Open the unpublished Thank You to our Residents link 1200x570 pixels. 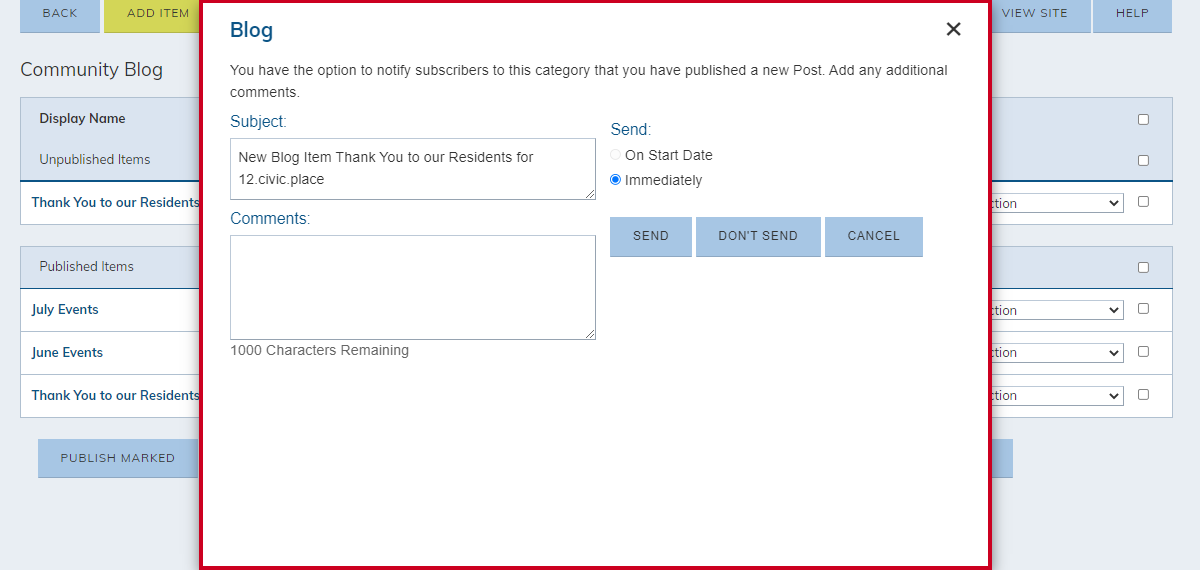pyautogui.click(x=115, y=203)
